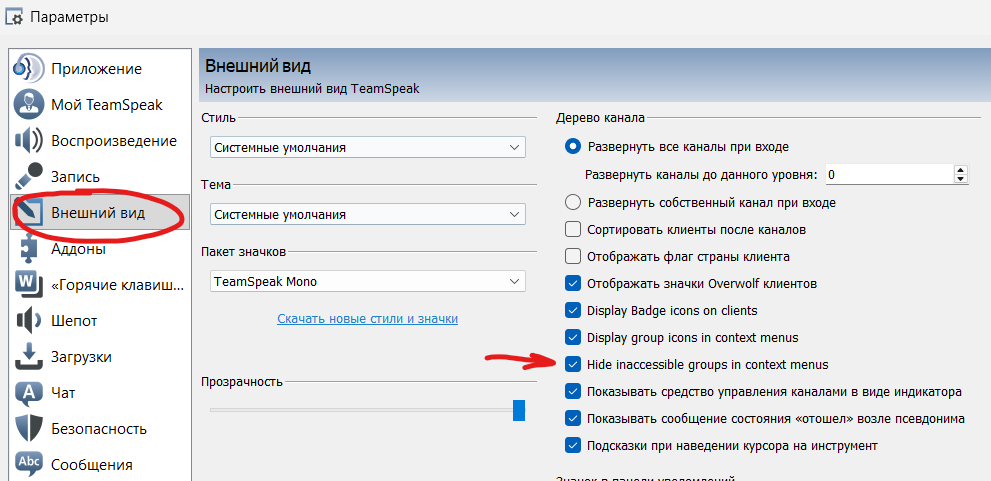Click the Приложение sidebar icon
991x481 pixels.
click(x=28, y=68)
